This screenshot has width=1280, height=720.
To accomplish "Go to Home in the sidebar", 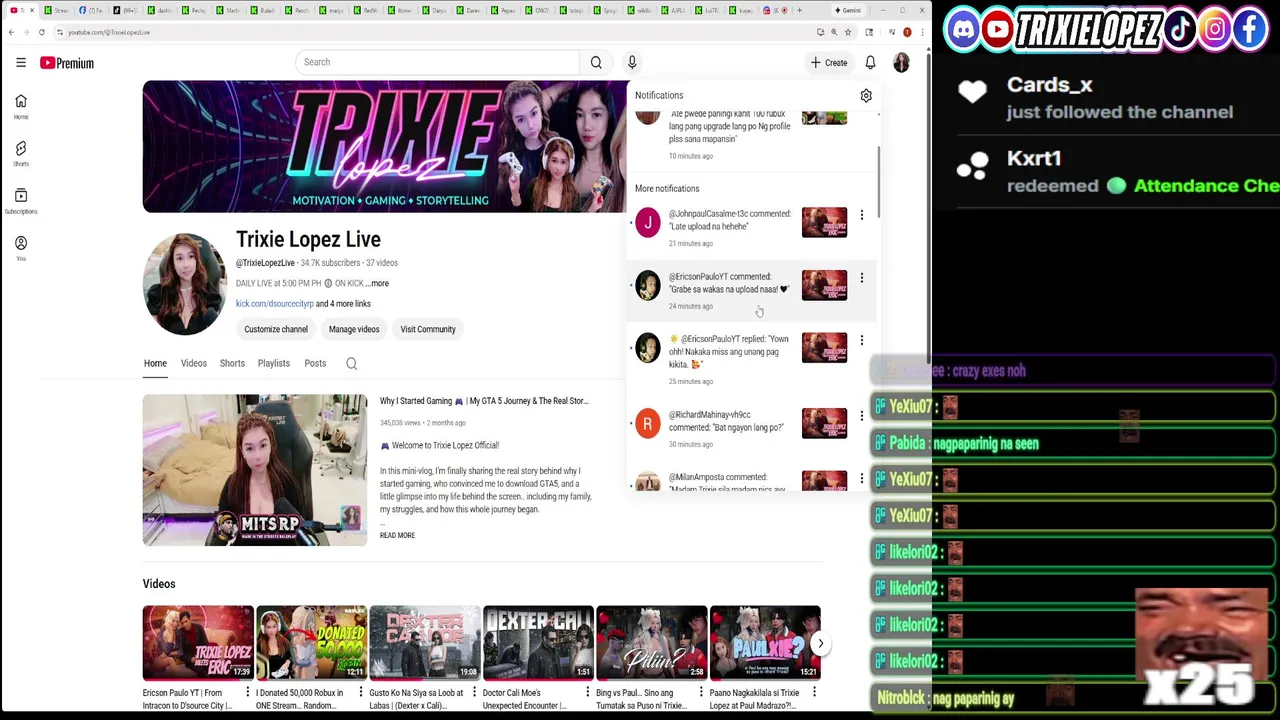I will pyautogui.click(x=21, y=107).
